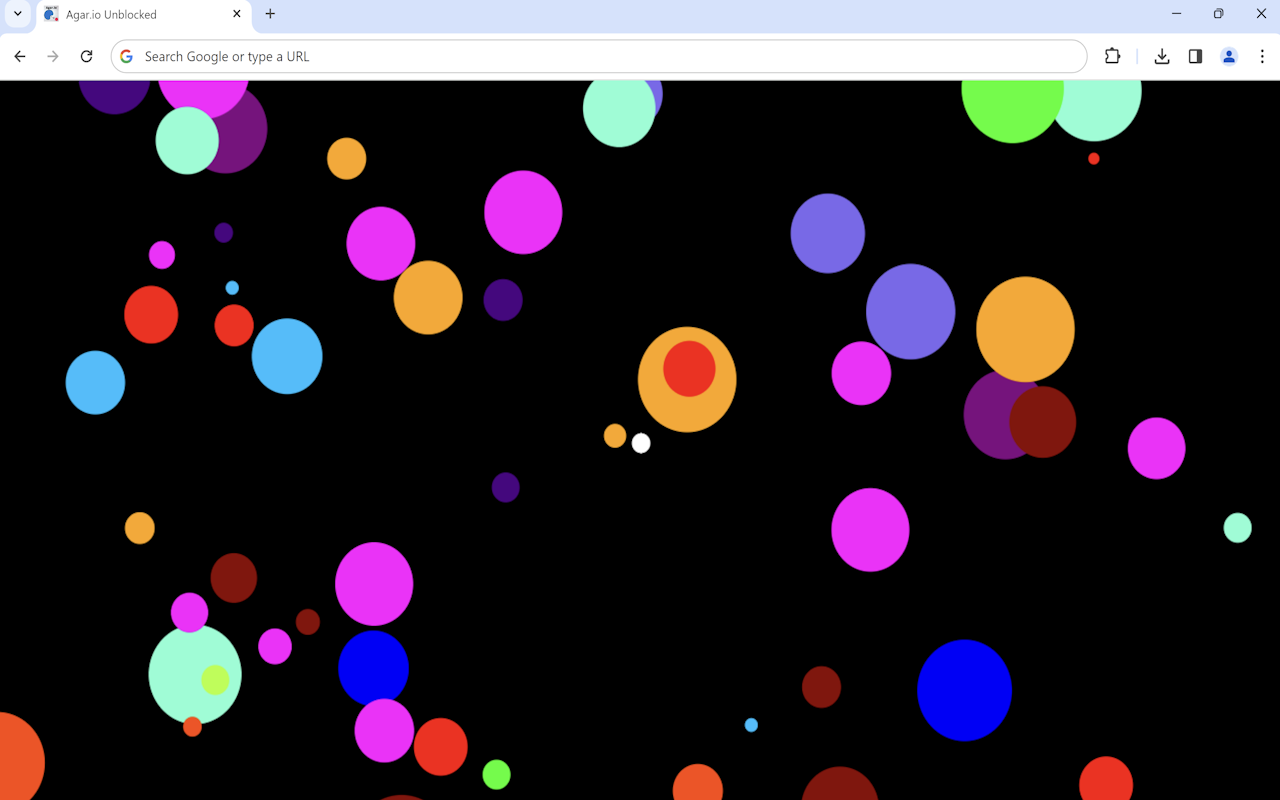Click the back navigation arrow
The height and width of the screenshot is (800, 1280).
point(20,56)
